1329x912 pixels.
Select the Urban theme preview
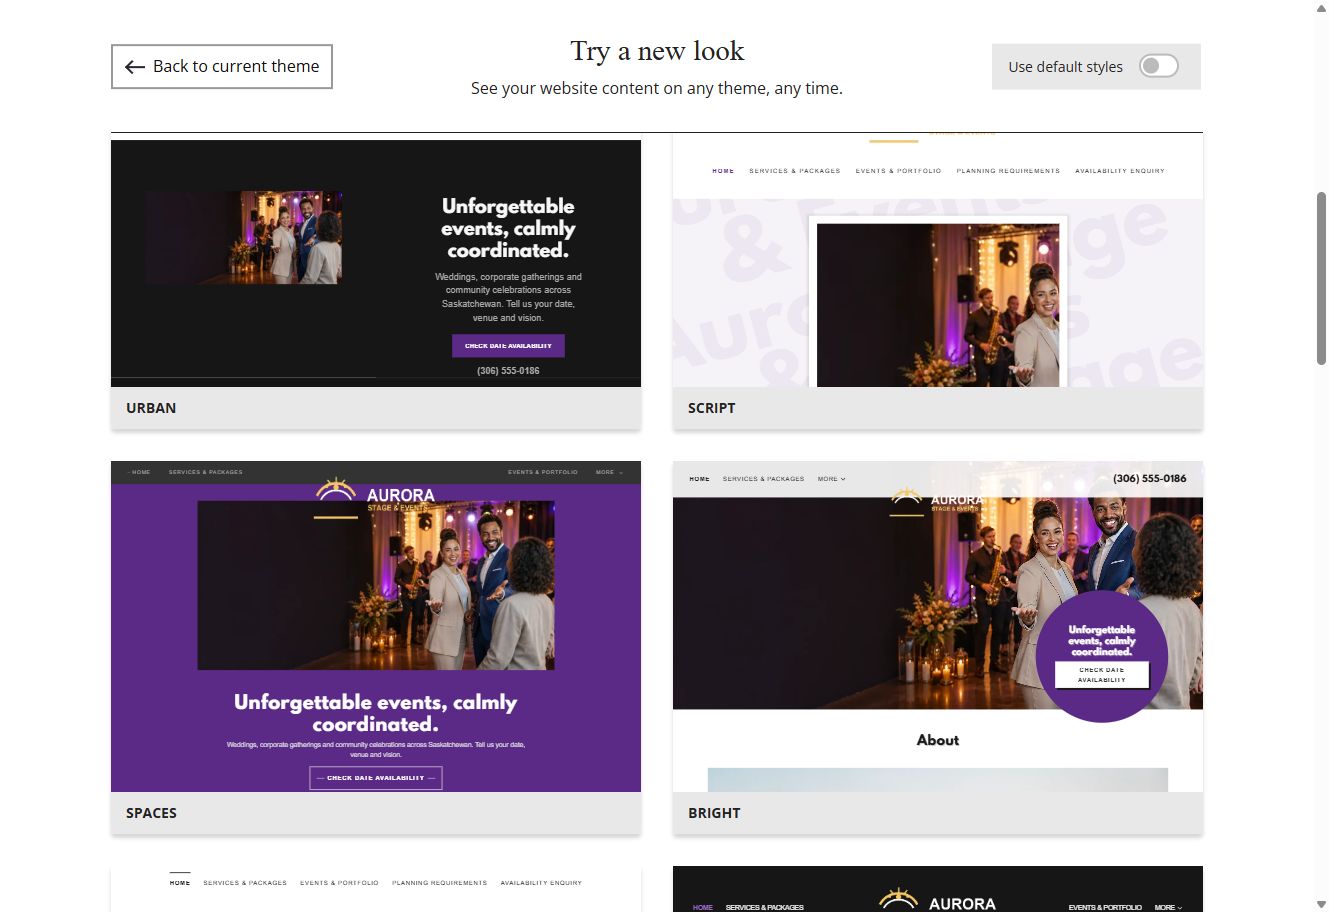coord(376,263)
